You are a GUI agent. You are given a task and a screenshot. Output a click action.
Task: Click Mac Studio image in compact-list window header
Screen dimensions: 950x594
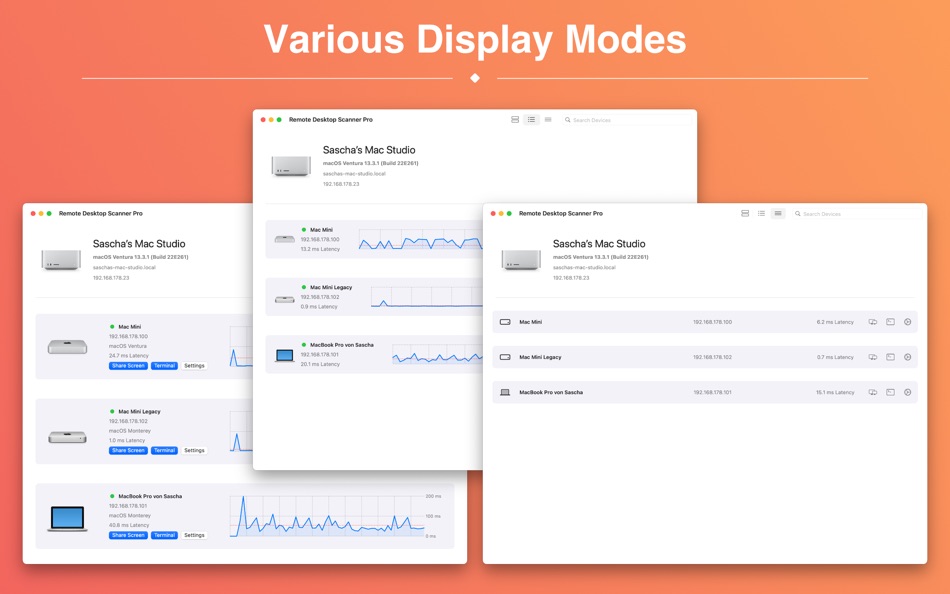(521, 259)
